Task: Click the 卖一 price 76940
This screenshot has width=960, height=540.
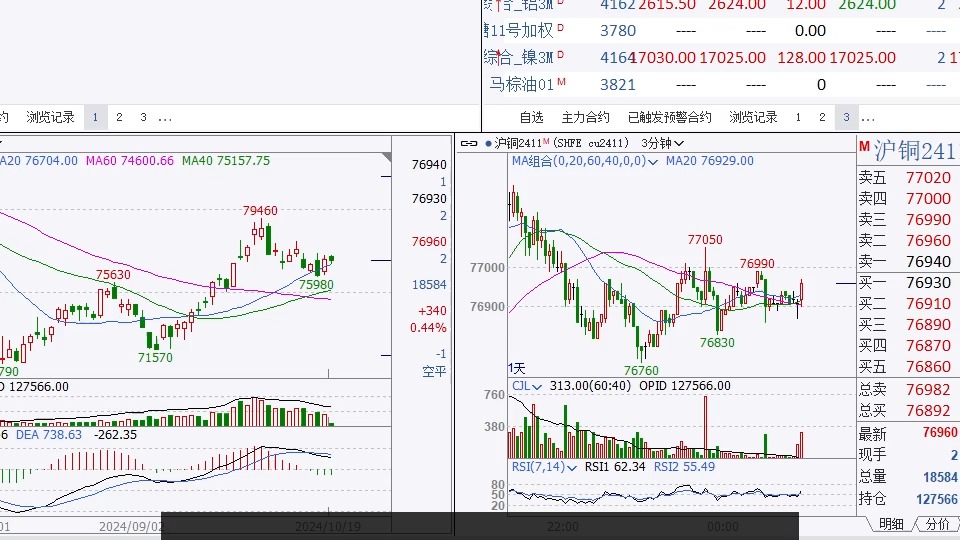Action: (x=929, y=261)
